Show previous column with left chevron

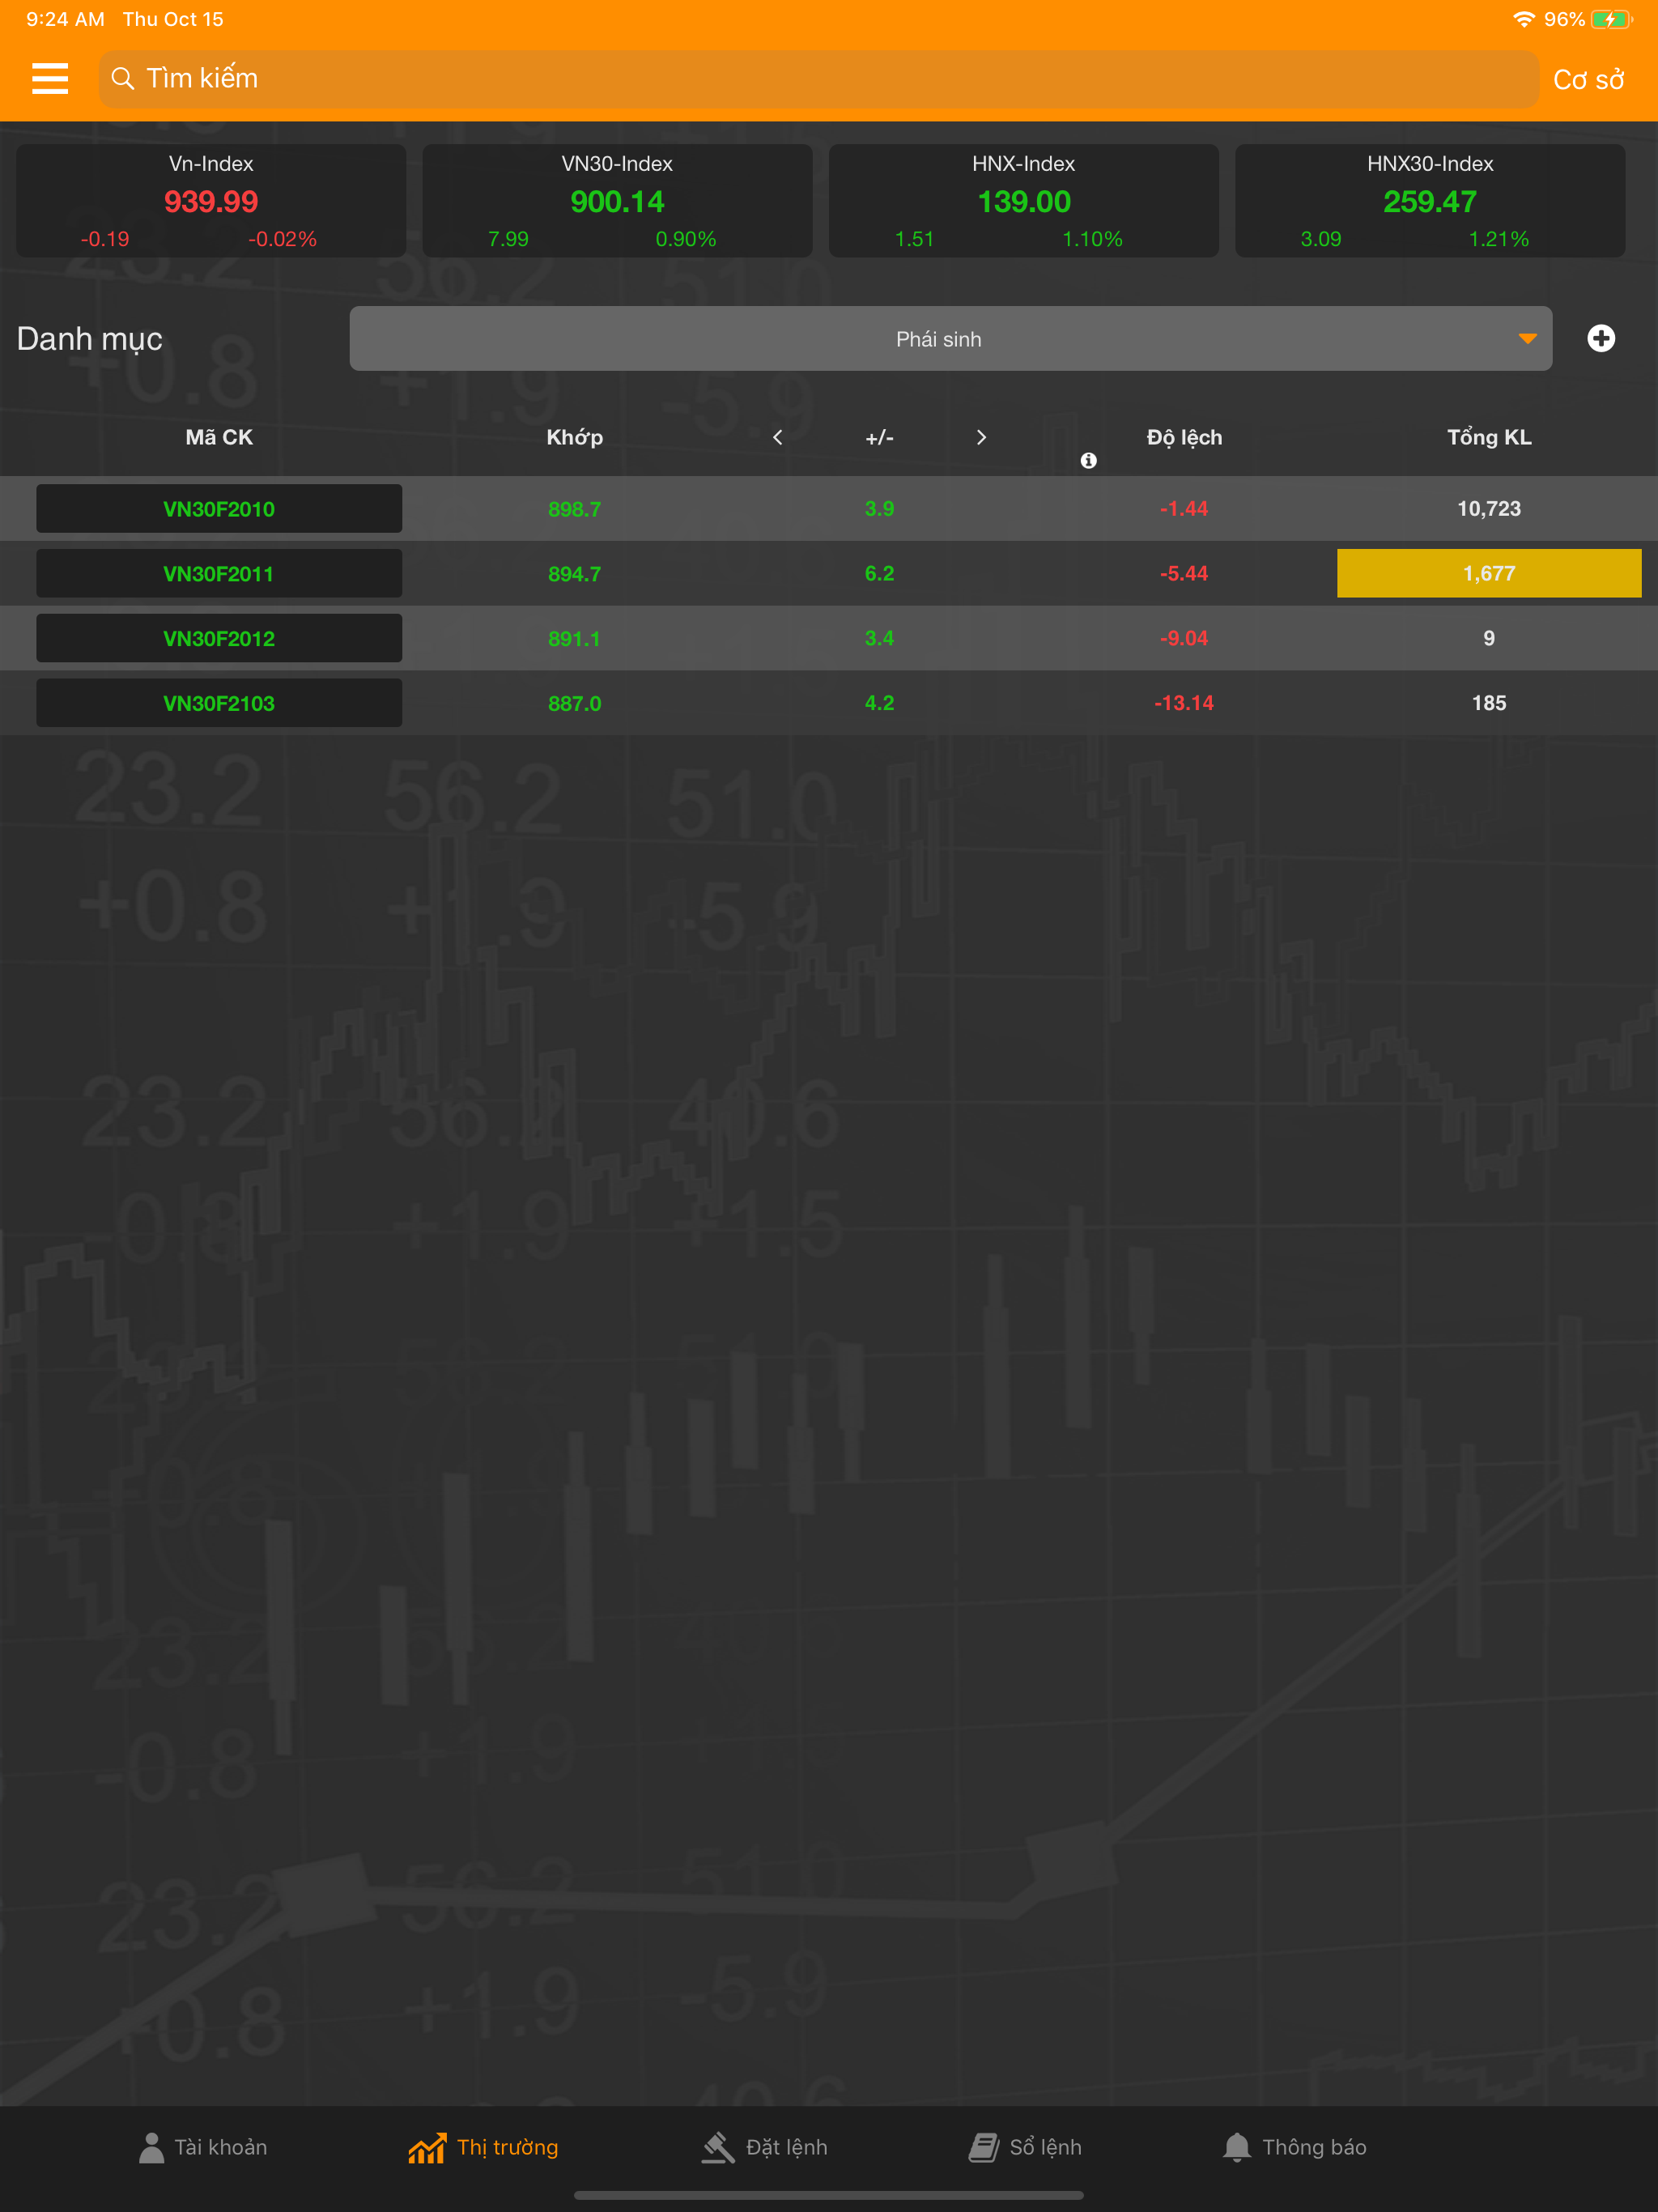tap(777, 437)
